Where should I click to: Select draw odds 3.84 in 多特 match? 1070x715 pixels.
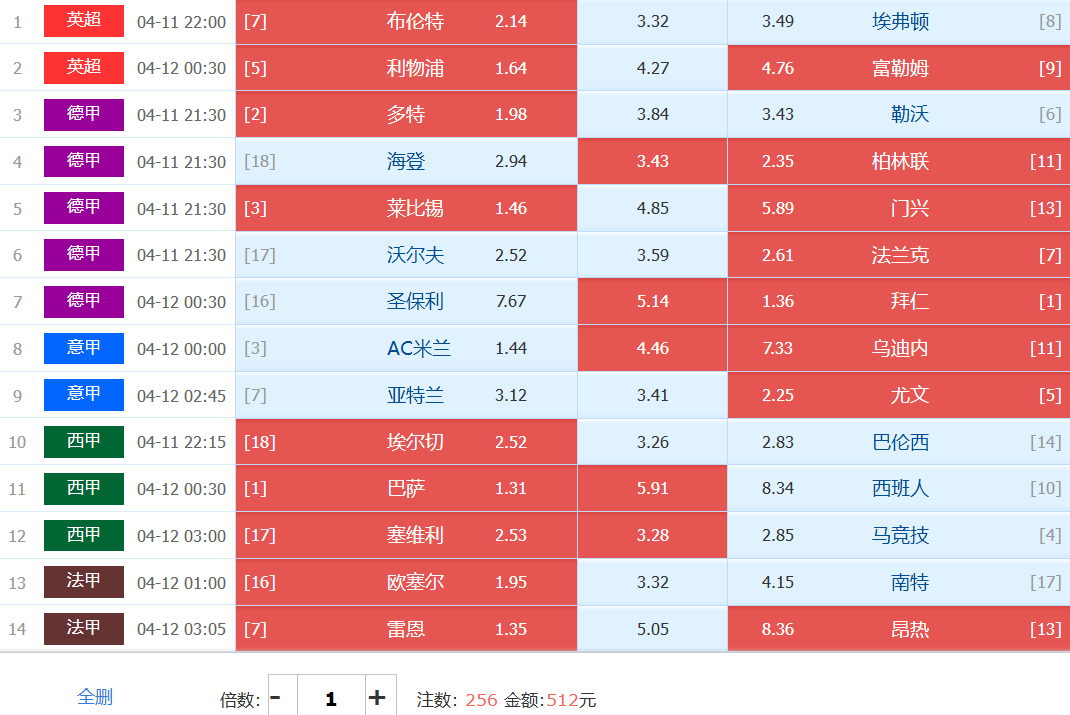point(652,114)
